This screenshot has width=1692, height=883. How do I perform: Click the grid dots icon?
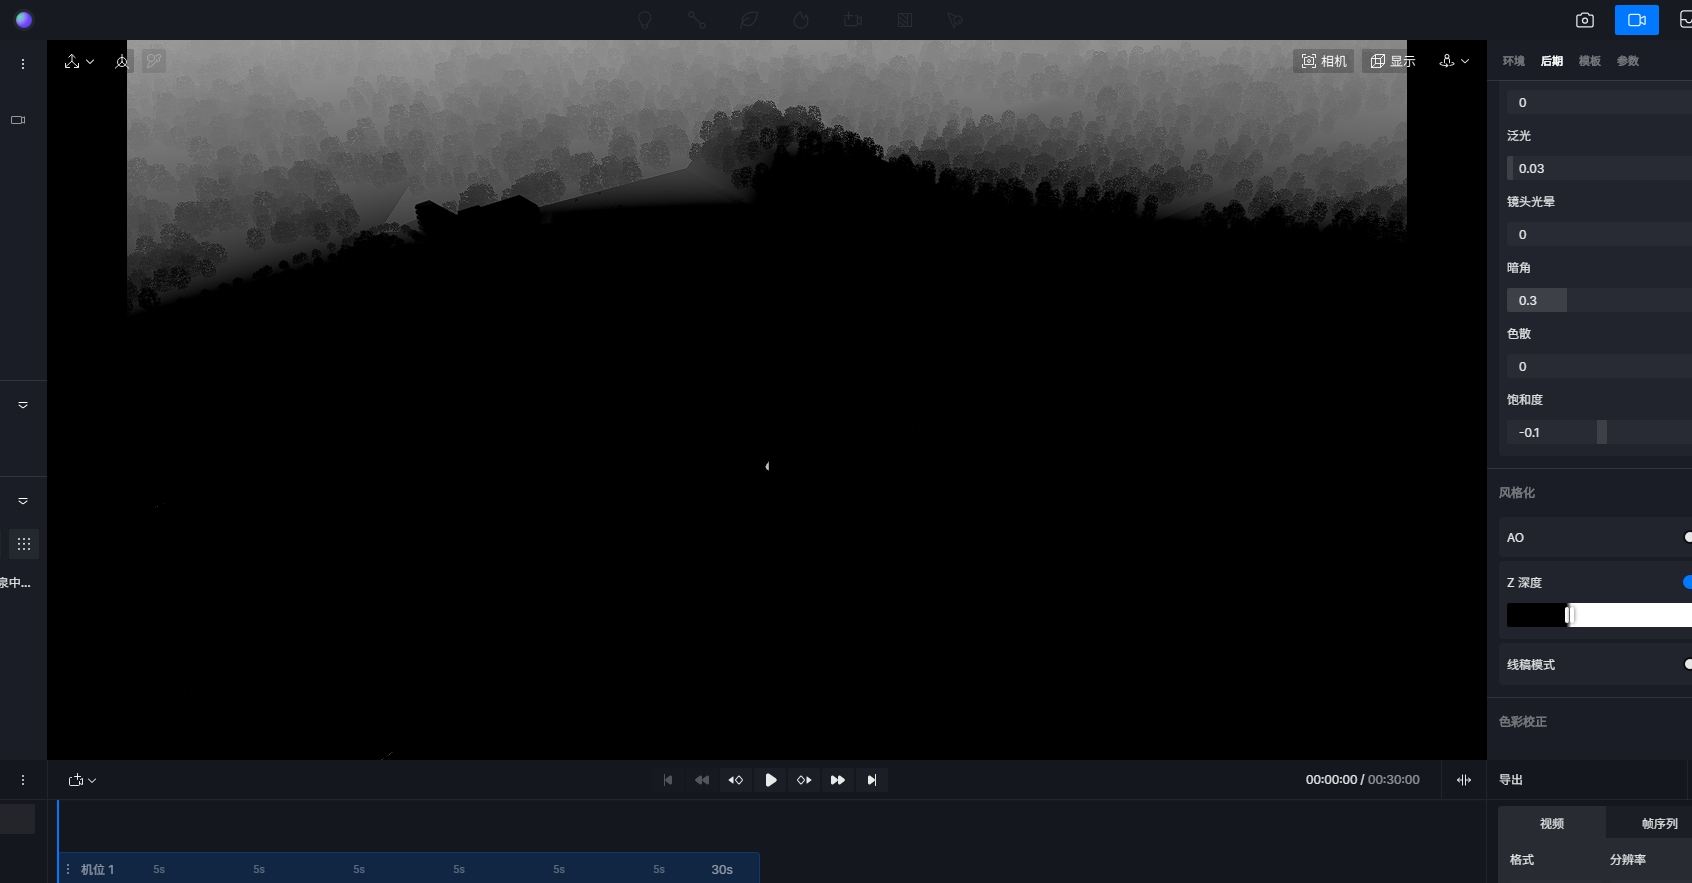click(24, 544)
